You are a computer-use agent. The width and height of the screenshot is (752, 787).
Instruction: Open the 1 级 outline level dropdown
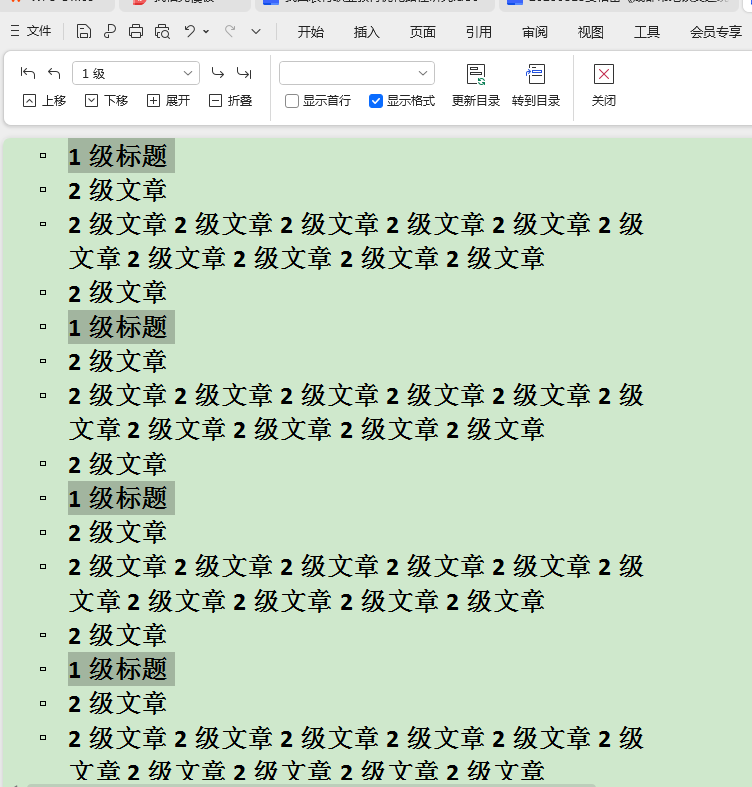point(136,73)
